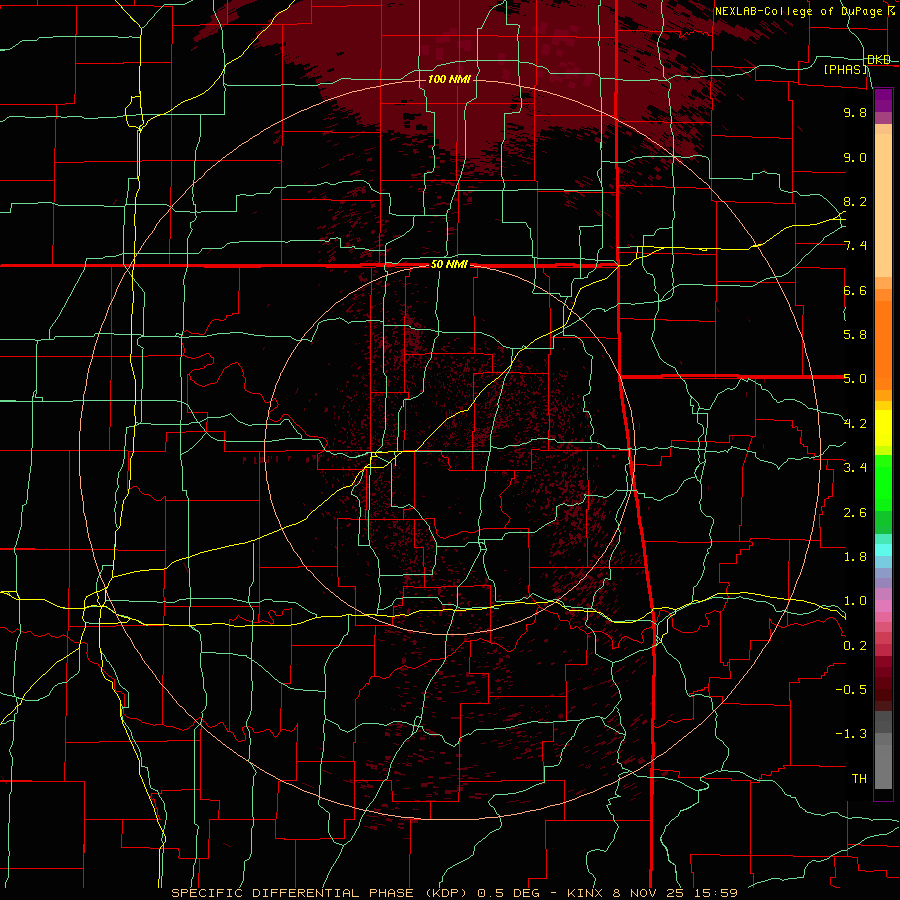Screen dimensions: 900x900
Task: Click the [PHAS] units label
Action: (845, 70)
